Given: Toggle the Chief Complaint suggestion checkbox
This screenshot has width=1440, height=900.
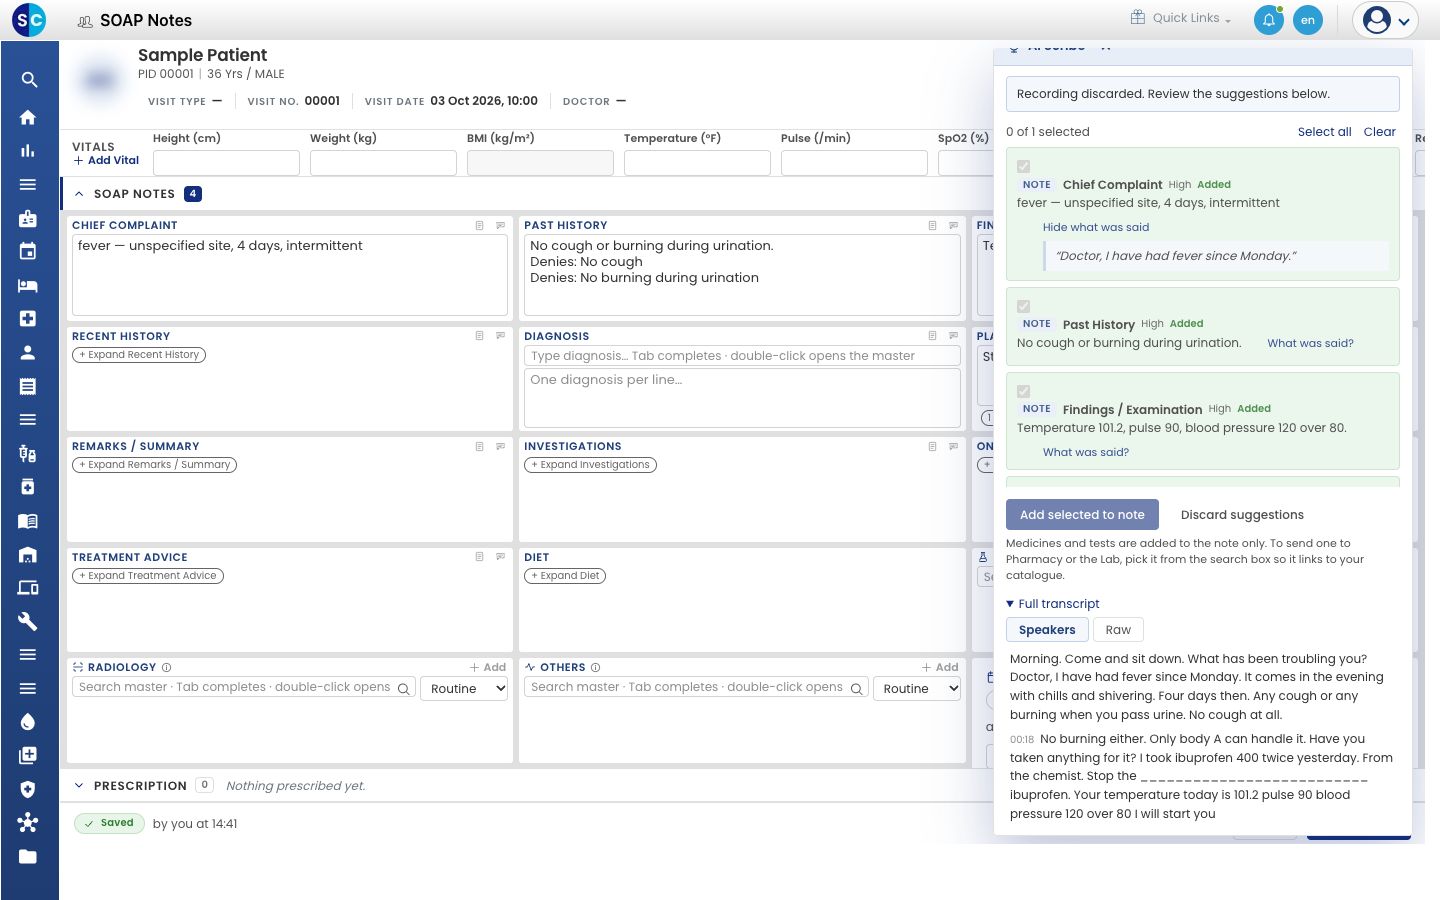Looking at the screenshot, I should (1023, 167).
